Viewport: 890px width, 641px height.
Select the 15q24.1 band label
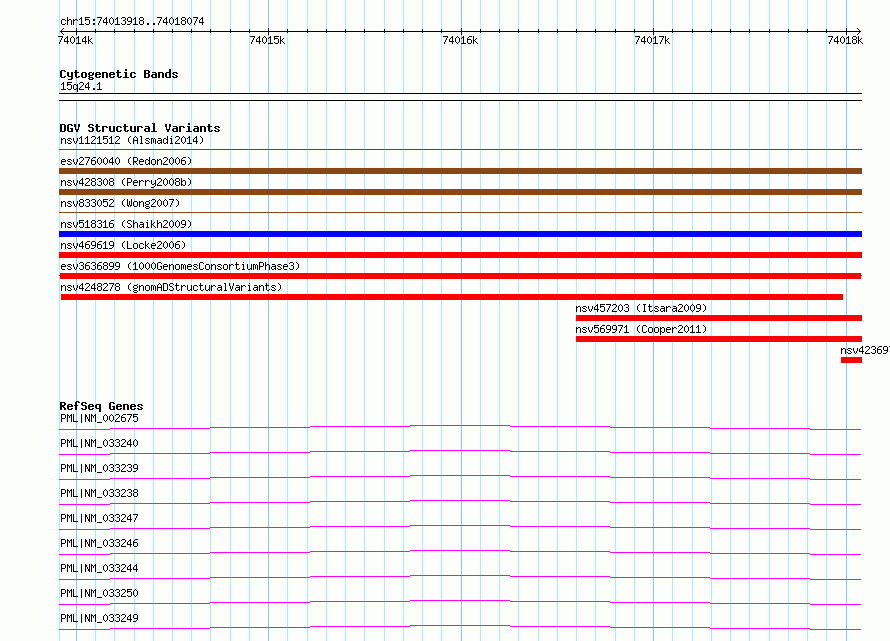(x=81, y=86)
